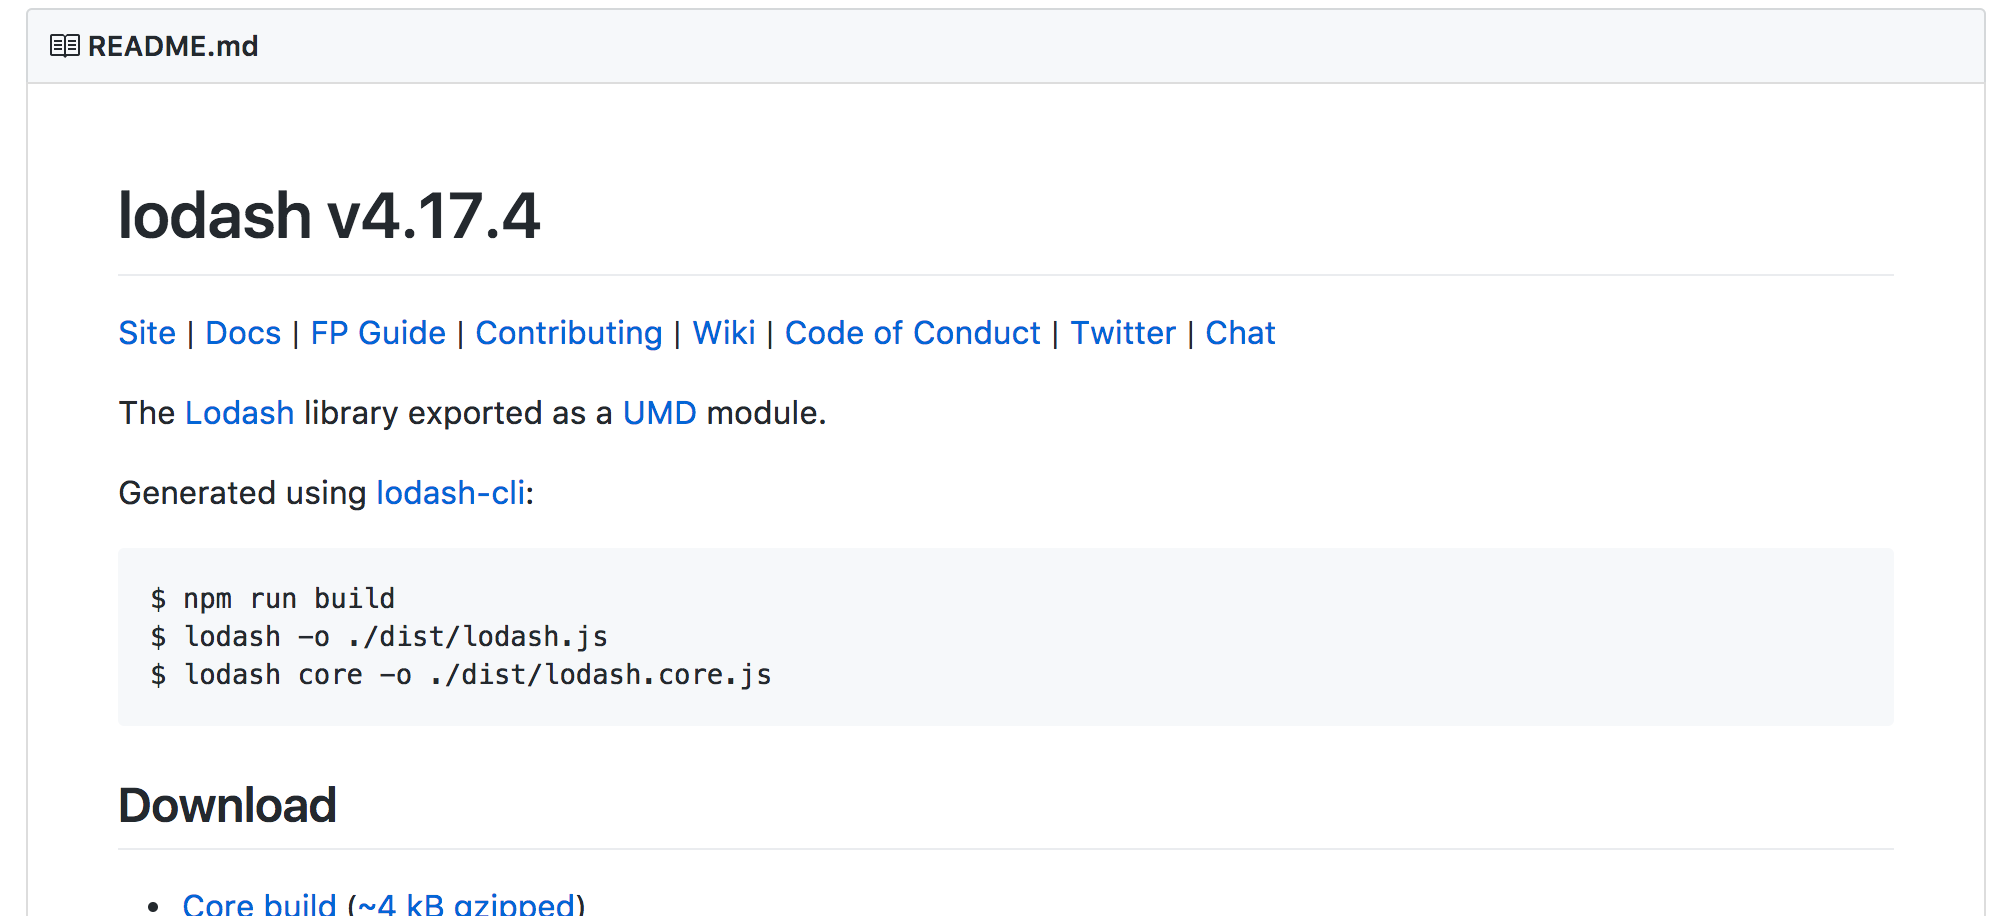2008x916 pixels.
Task: Open the Chat link
Action: click(1240, 333)
